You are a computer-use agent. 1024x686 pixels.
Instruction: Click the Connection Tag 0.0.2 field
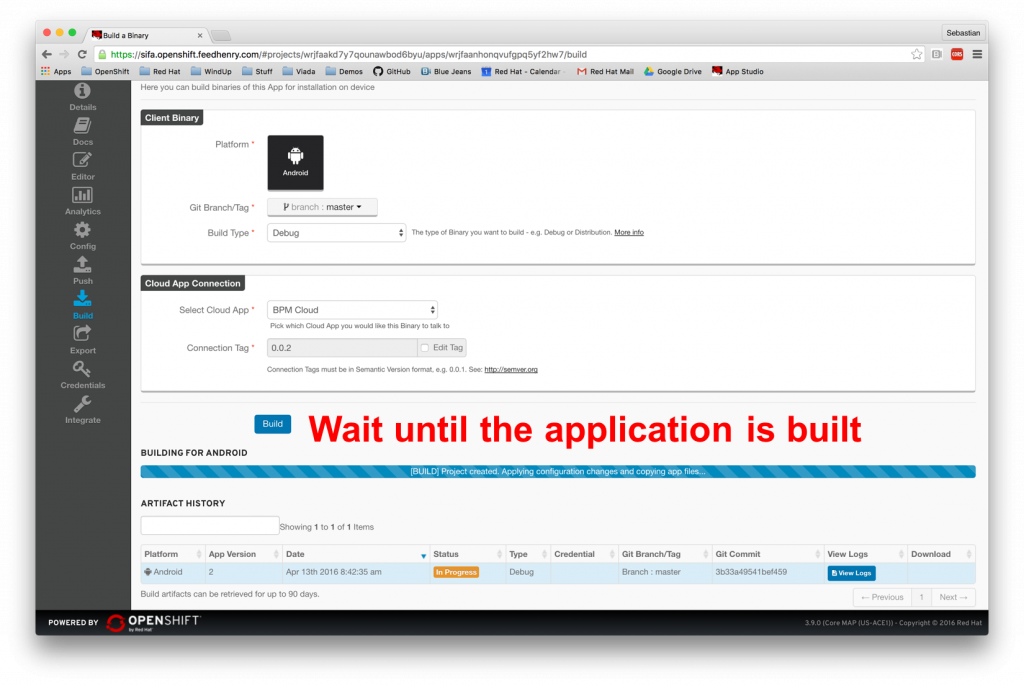(x=342, y=348)
